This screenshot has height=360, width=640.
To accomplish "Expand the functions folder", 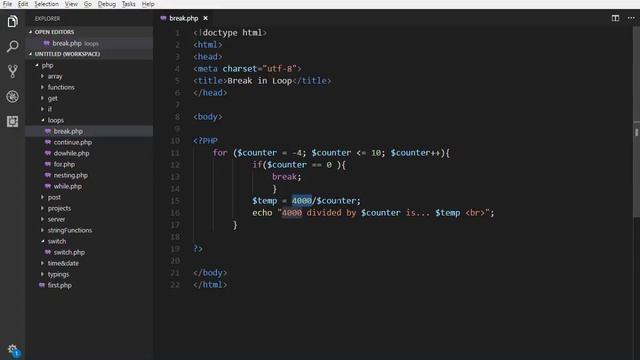I will tap(42, 87).
